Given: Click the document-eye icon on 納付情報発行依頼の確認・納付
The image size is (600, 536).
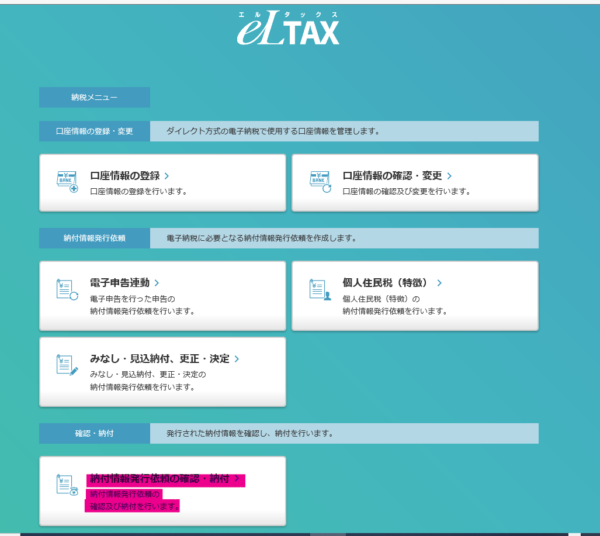Looking at the screenshot, I should click(67, 485).
